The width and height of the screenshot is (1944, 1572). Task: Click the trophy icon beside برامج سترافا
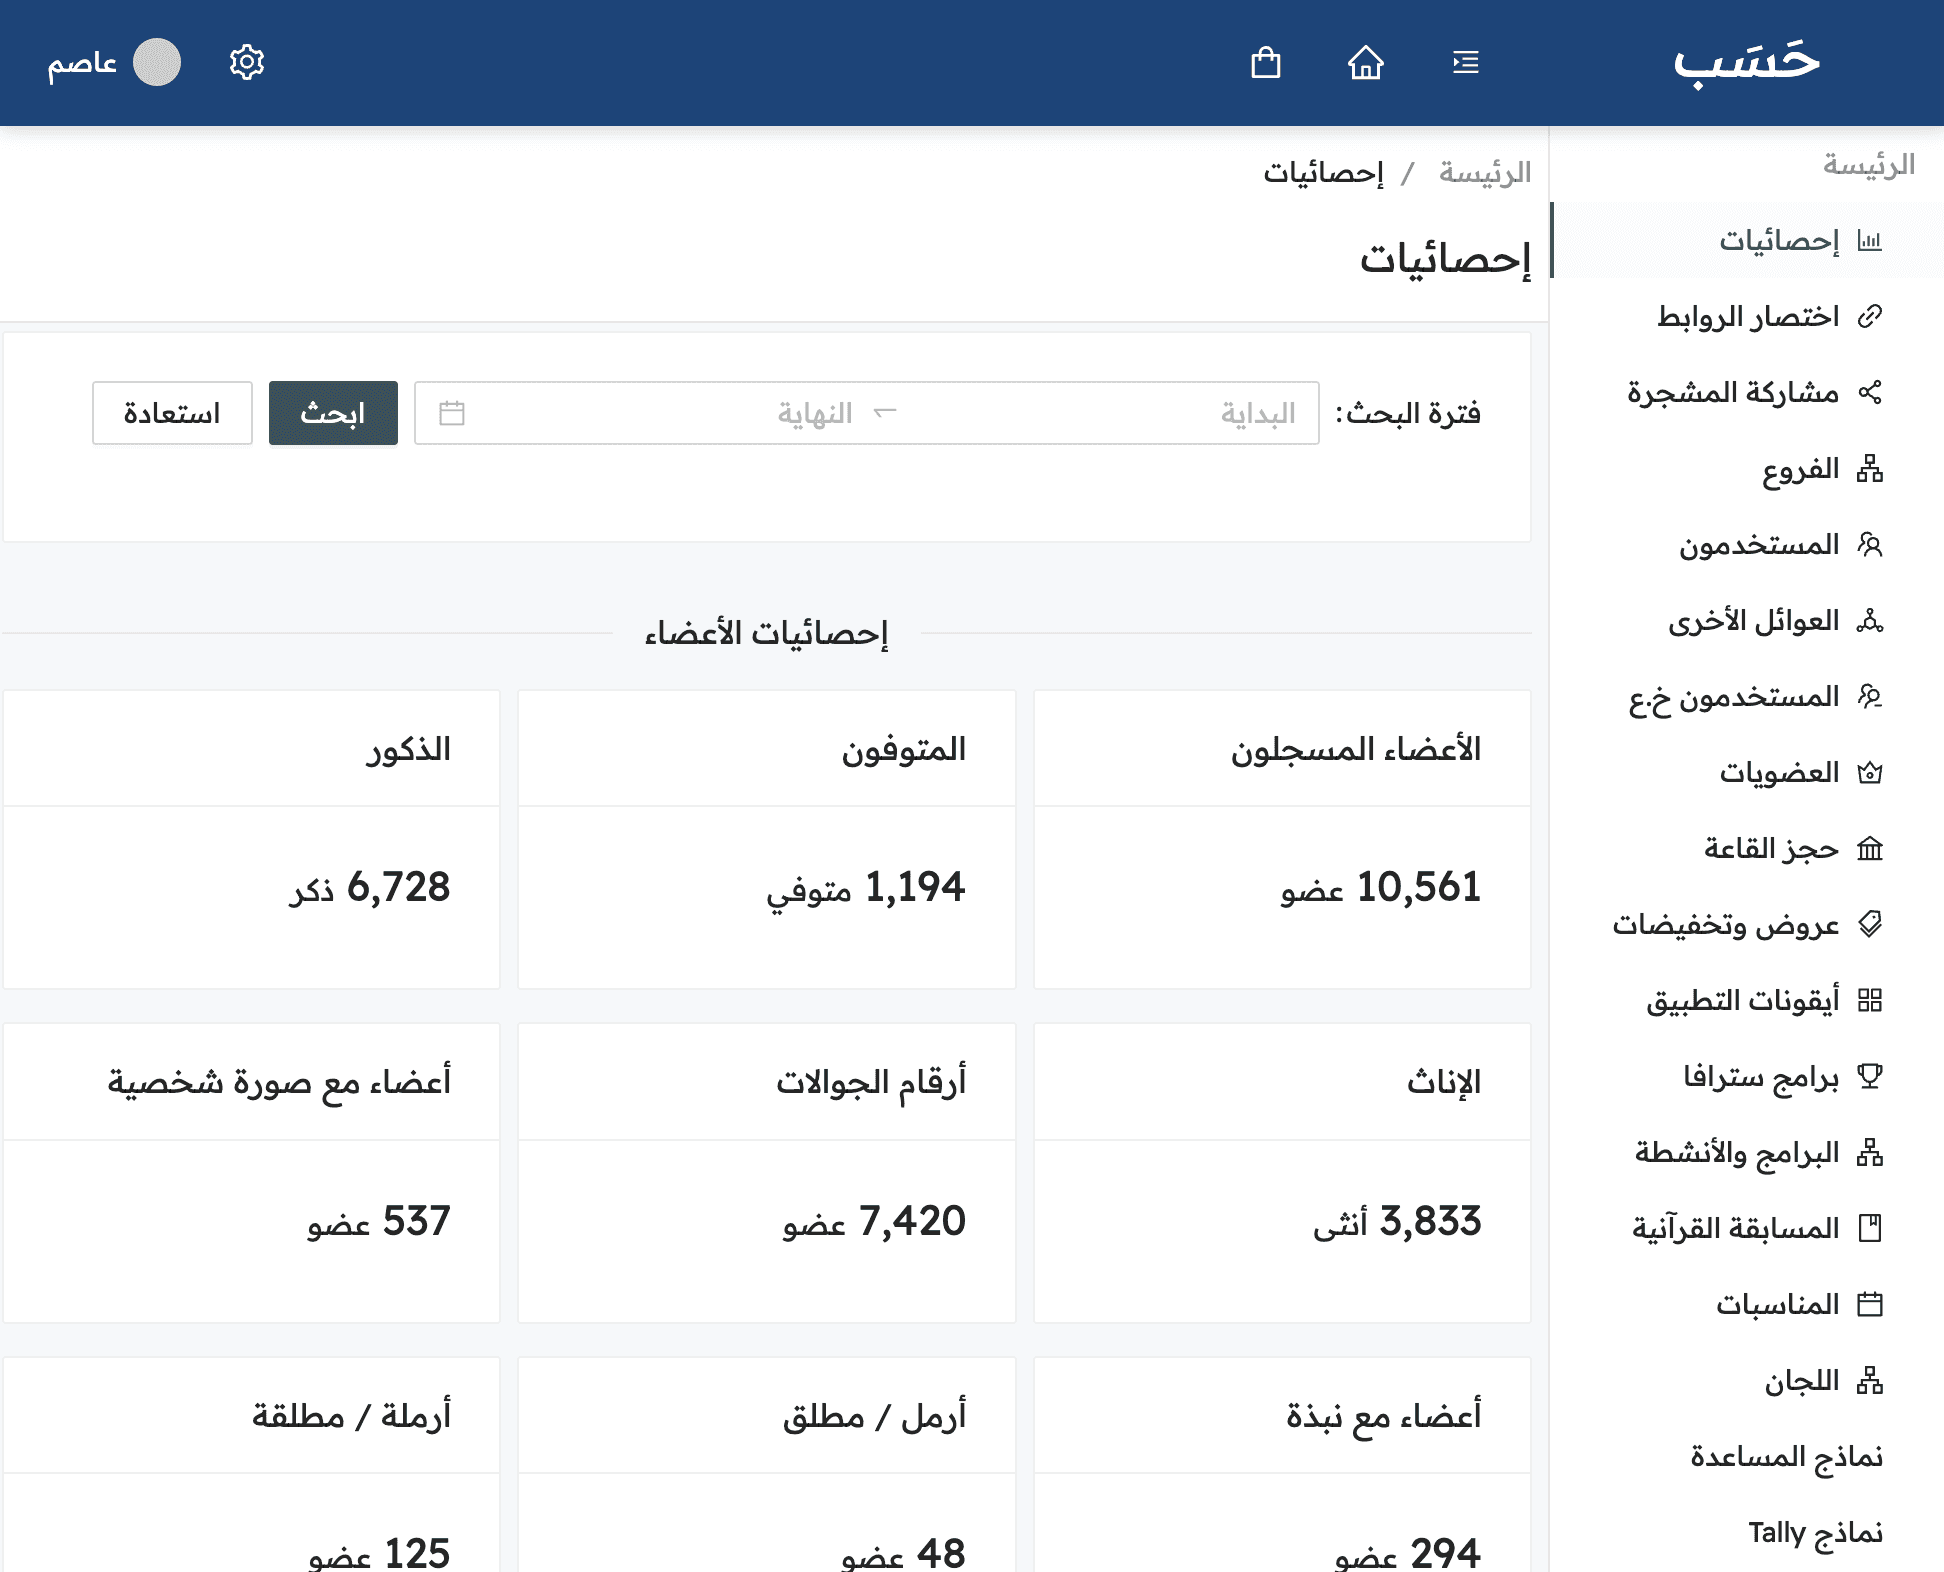1870,1077
